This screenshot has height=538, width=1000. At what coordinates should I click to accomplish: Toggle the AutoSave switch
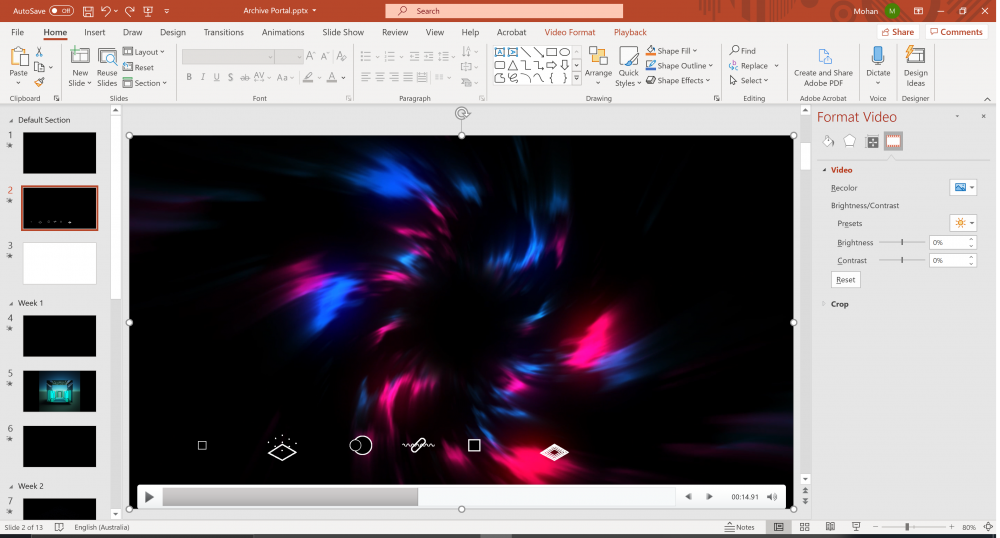pyautogui.click(x=61, y=11)
